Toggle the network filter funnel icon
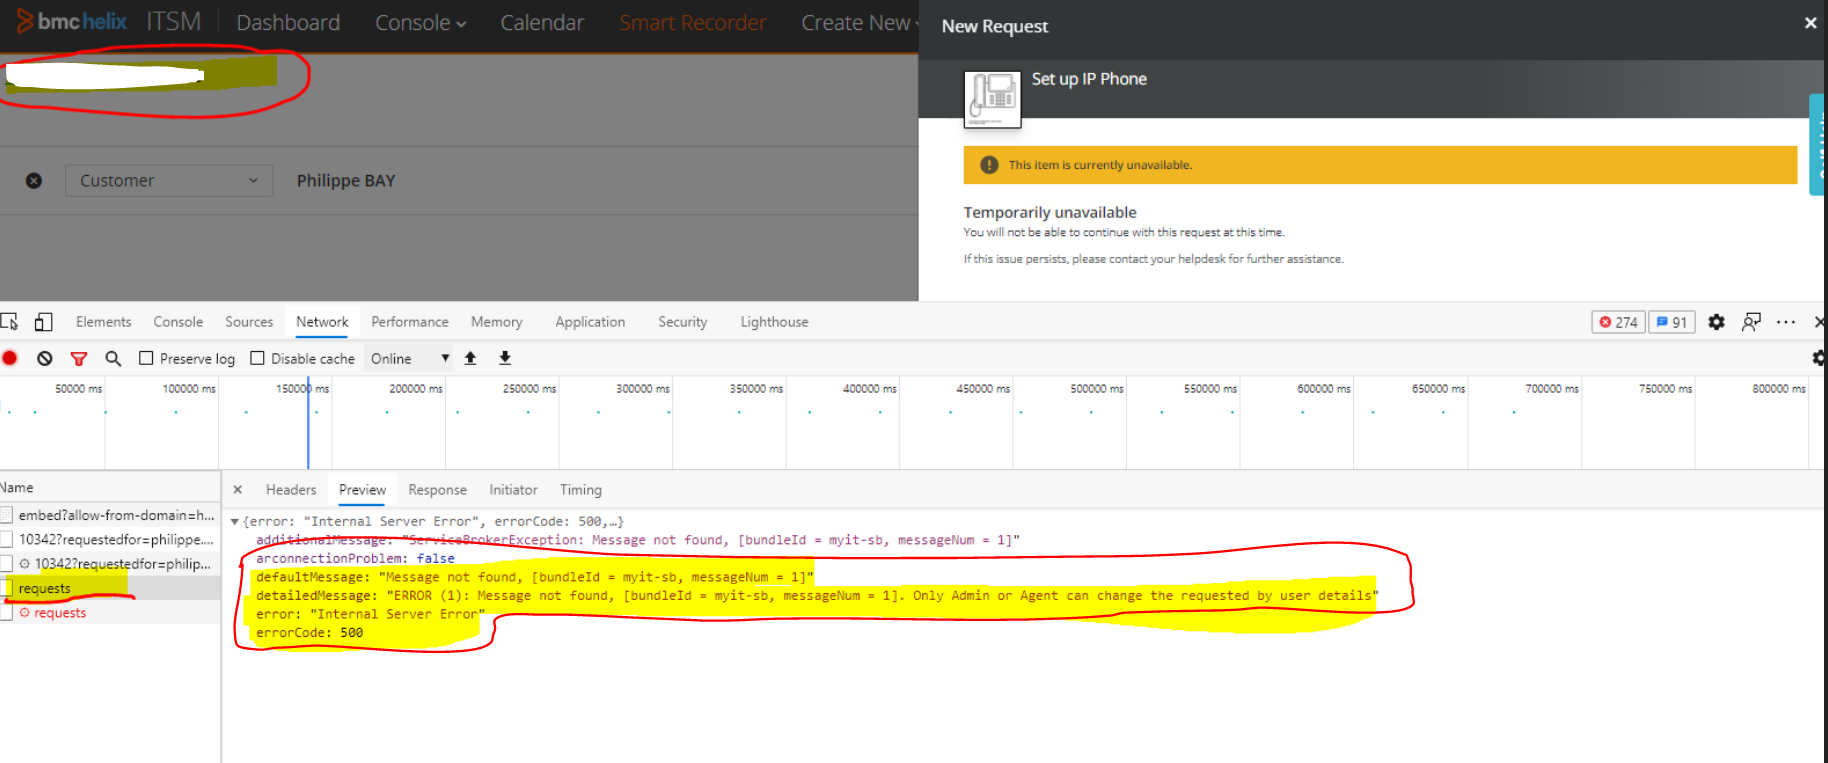Image resolution: width=1828 pixels, height=763 pixels. 79,358
